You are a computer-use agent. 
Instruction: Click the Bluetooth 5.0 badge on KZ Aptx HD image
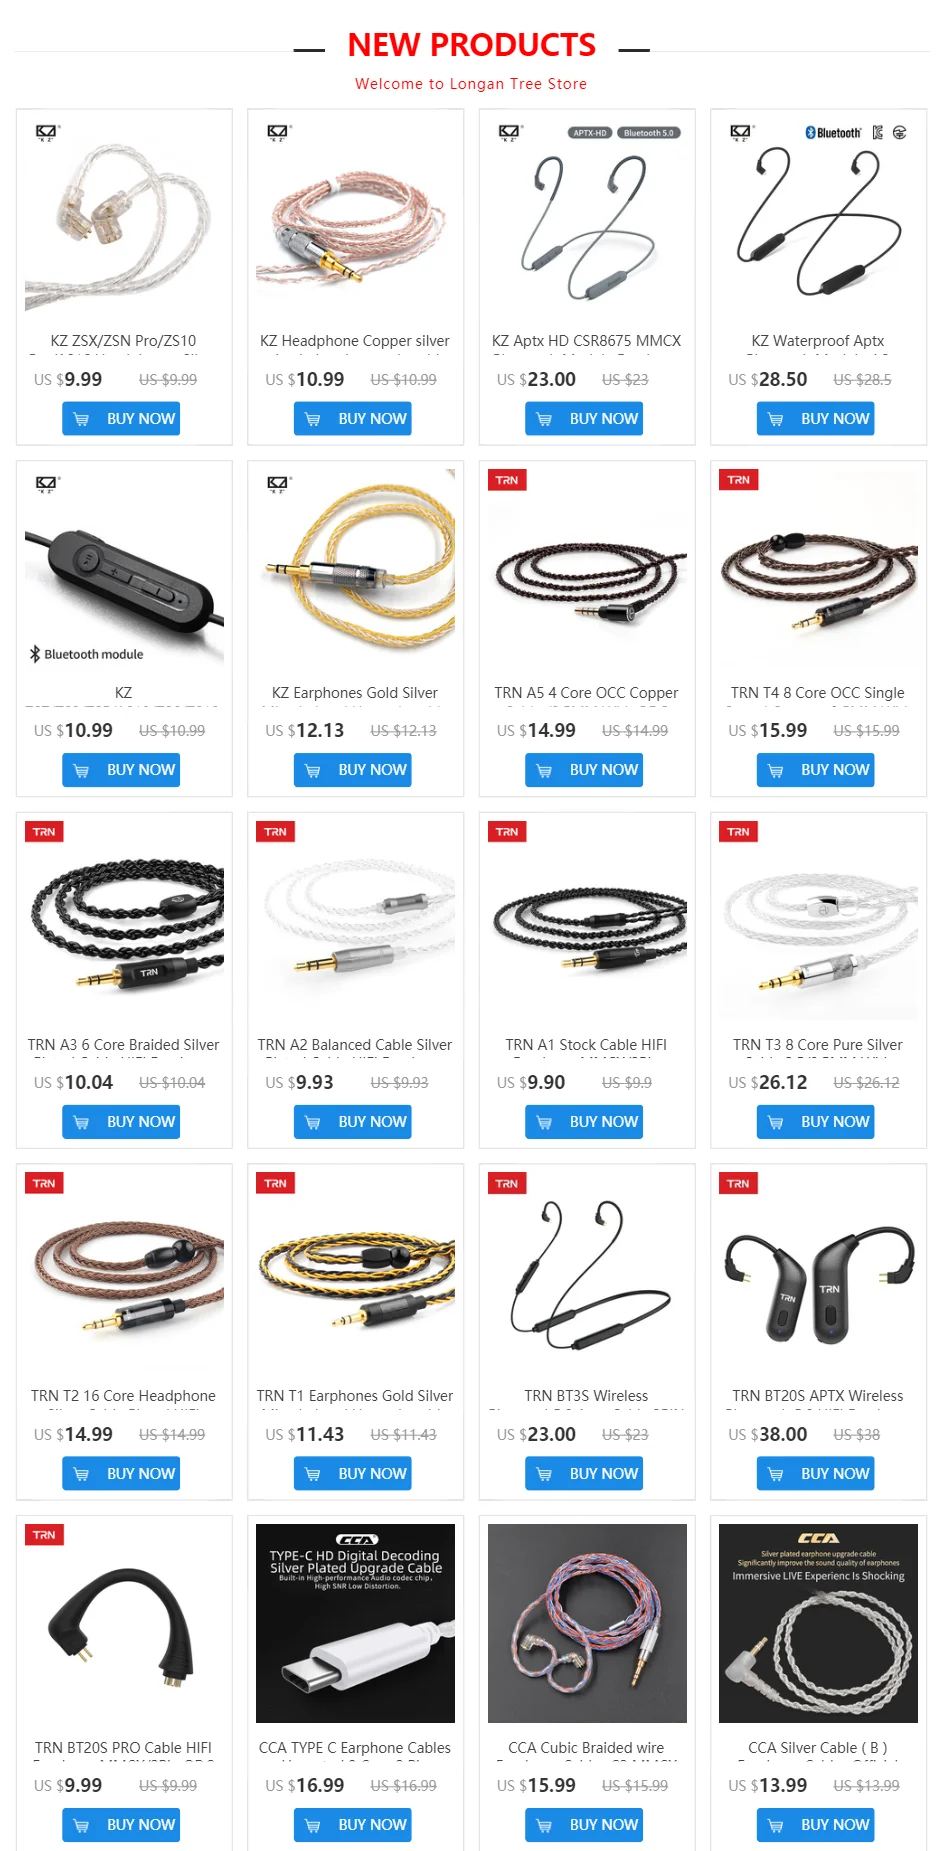648,133
